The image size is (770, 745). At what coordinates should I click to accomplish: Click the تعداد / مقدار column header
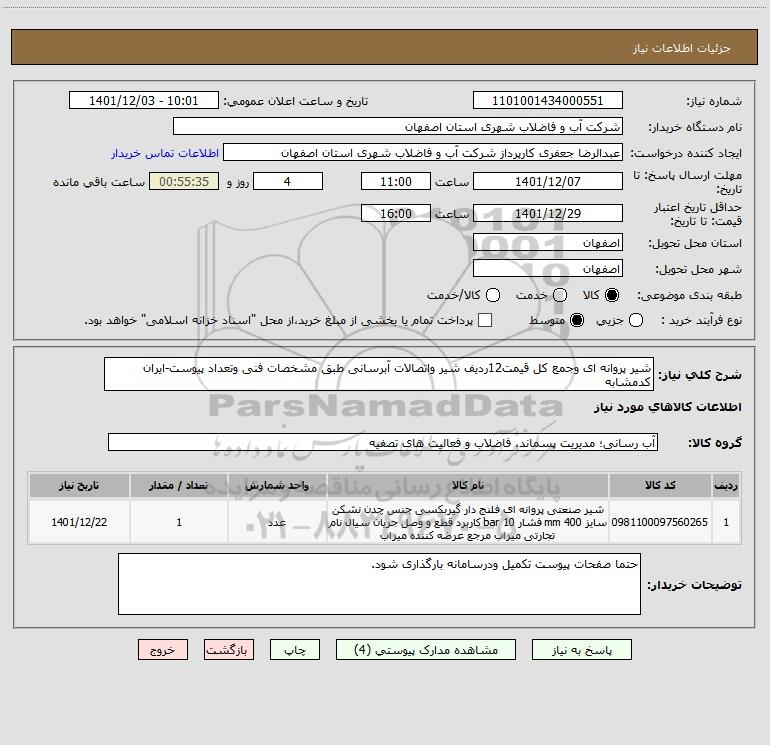coord(179,485)
